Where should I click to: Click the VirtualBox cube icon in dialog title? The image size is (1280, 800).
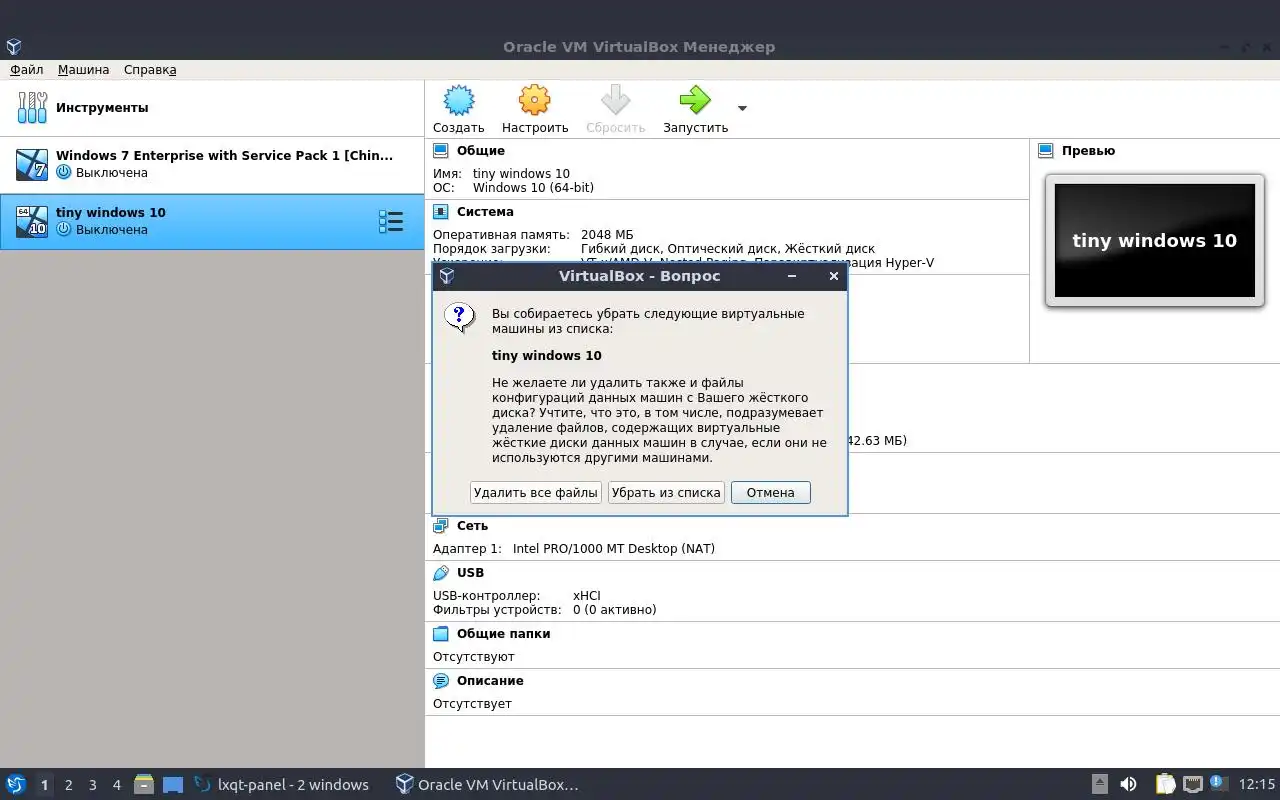[447, 276]
